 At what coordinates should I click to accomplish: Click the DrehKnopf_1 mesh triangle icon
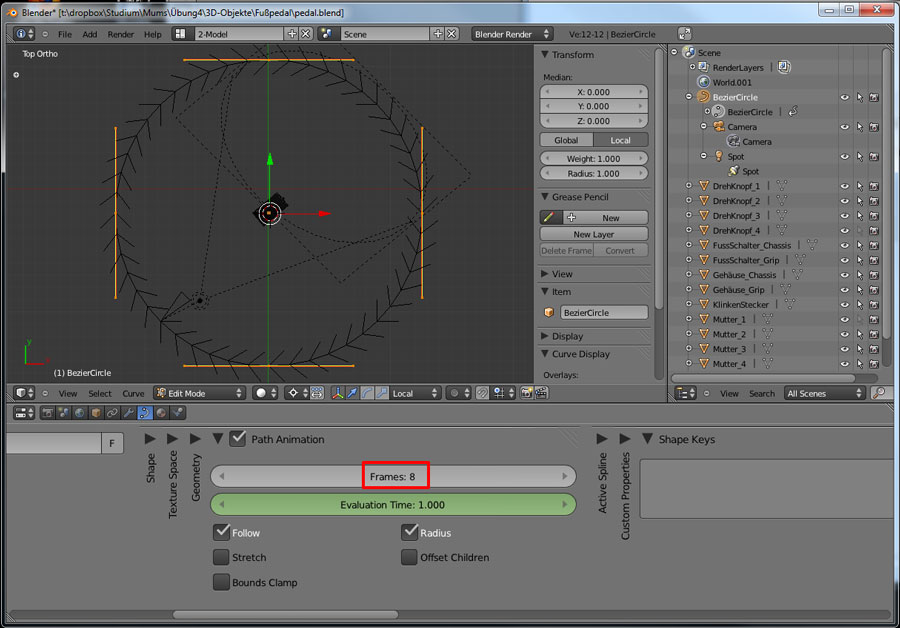click(x=703, y=186)
